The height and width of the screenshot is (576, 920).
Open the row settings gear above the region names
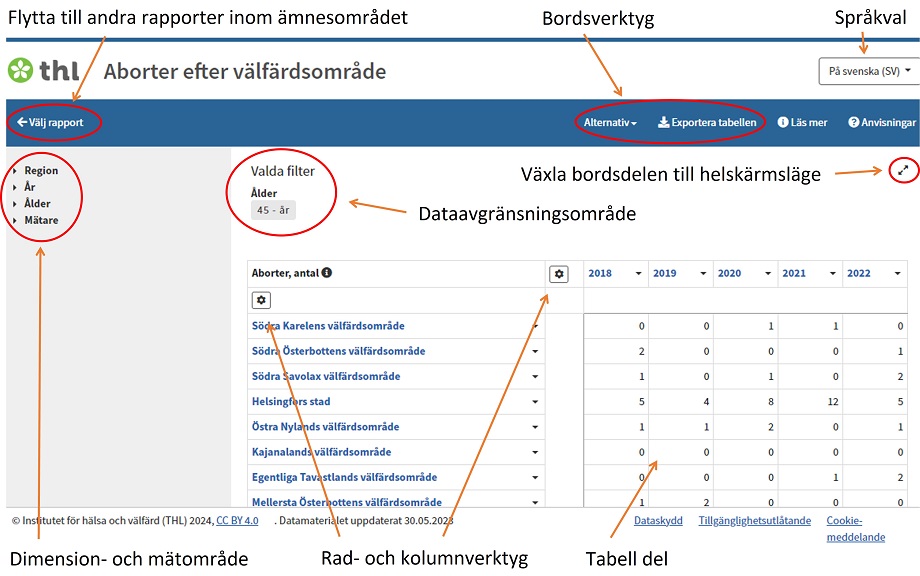[x=262, y=299]
